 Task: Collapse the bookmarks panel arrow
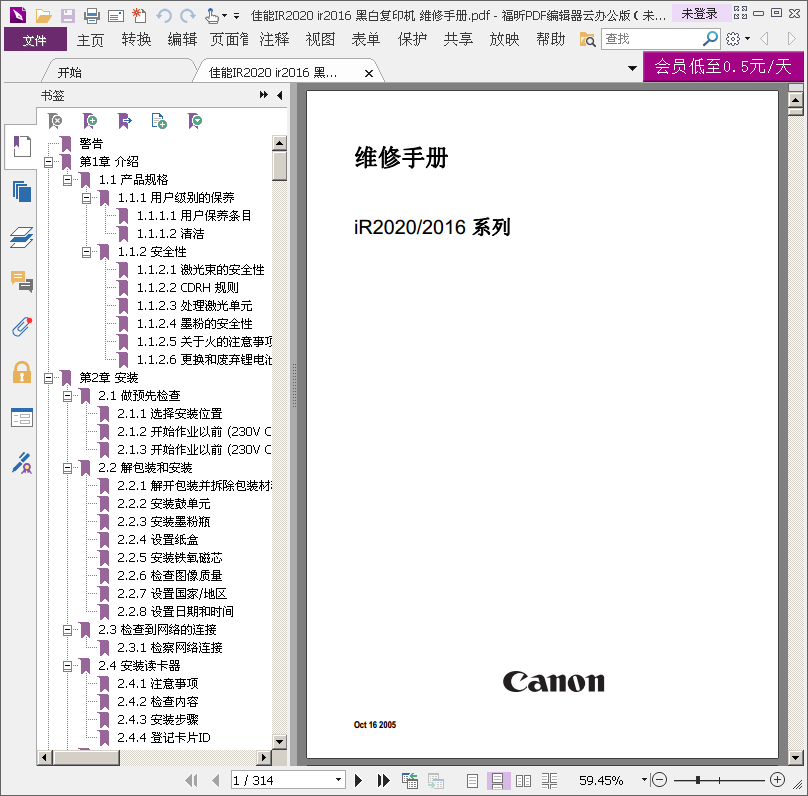pos(280,95)
